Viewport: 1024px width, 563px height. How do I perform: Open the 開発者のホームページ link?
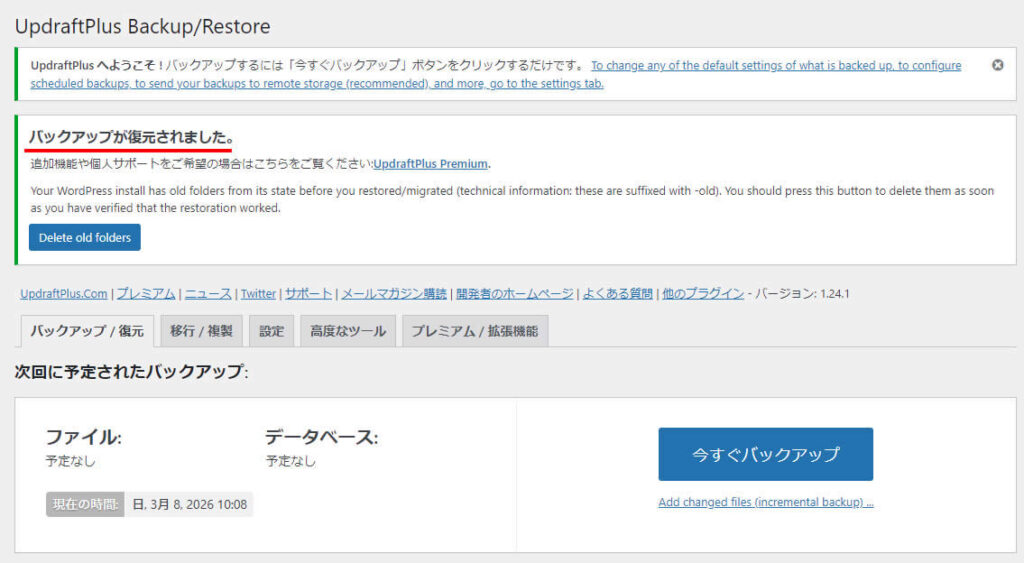[x=515, y=294]
